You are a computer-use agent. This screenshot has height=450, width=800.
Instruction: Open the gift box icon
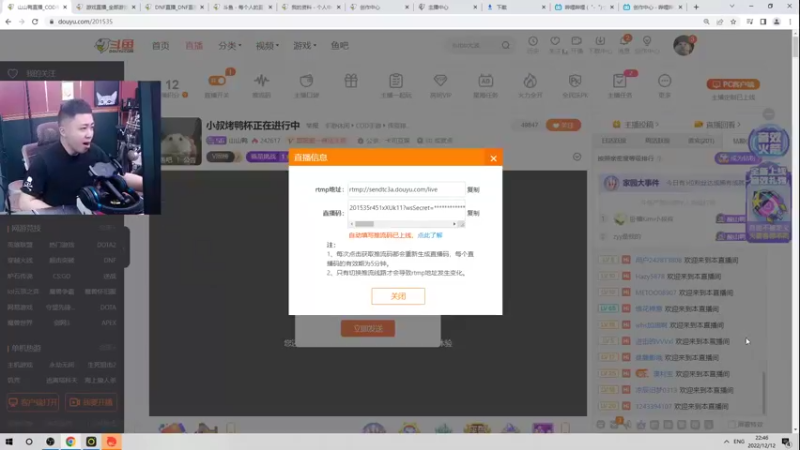351,81
